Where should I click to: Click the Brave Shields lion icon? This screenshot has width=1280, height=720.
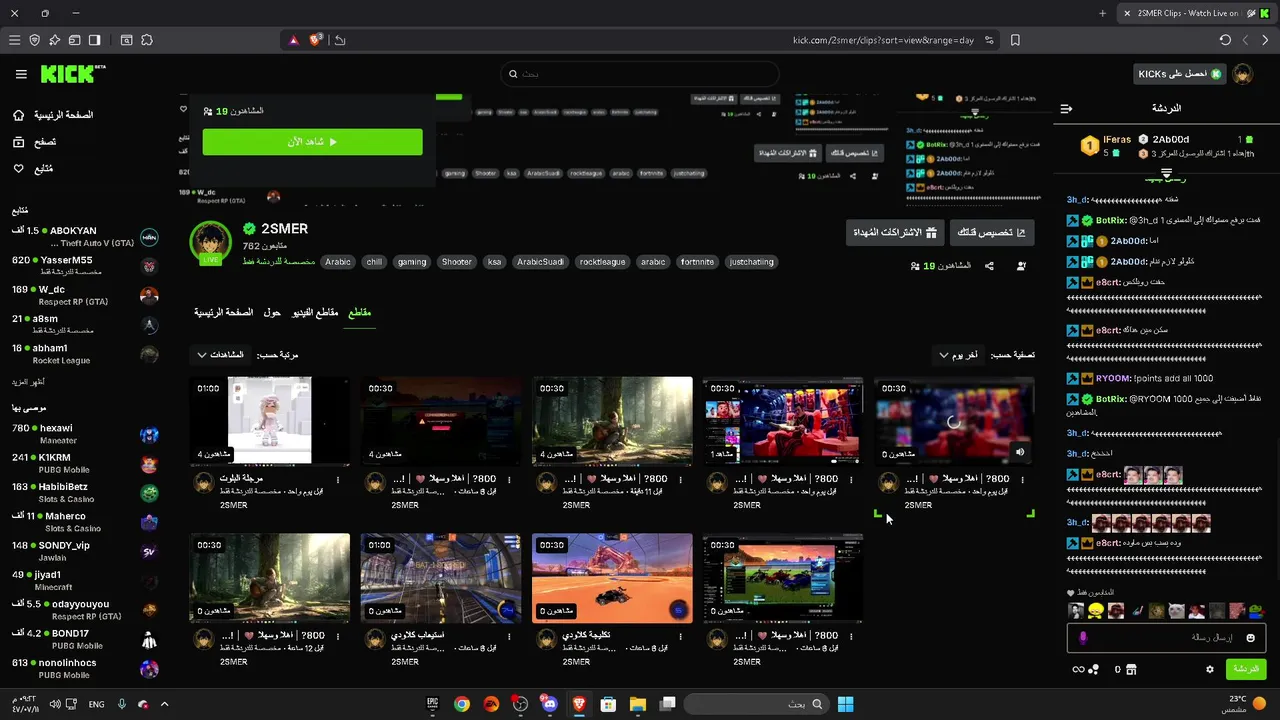(x=316, y=40)
